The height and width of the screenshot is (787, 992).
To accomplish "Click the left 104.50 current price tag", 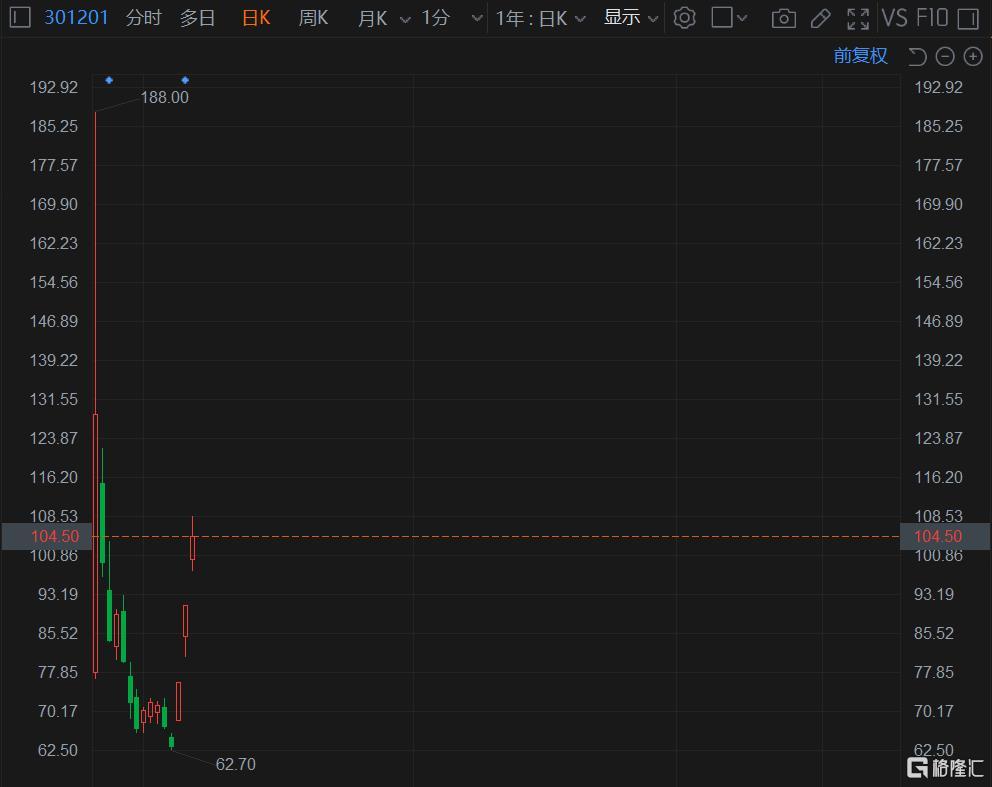I will pos(48,536).
